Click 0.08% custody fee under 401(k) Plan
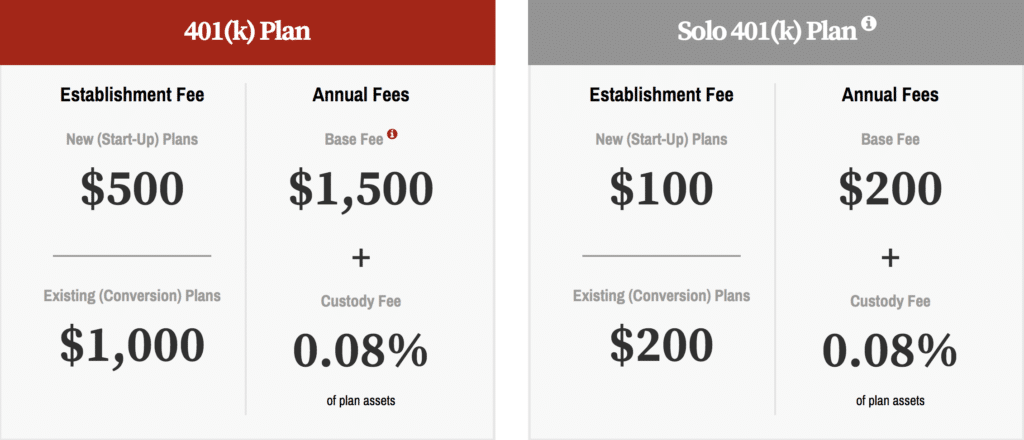 [x=361, y=351]
